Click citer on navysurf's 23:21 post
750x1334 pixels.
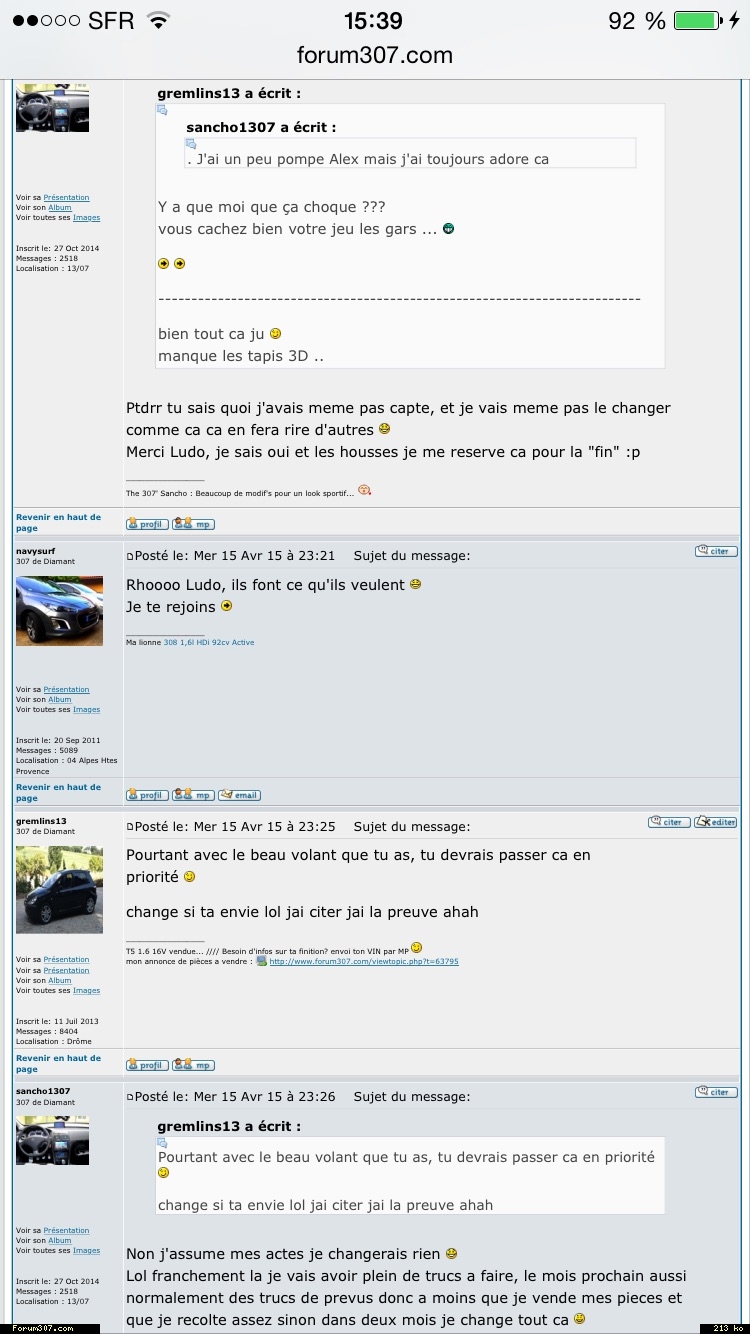(716, 551)
